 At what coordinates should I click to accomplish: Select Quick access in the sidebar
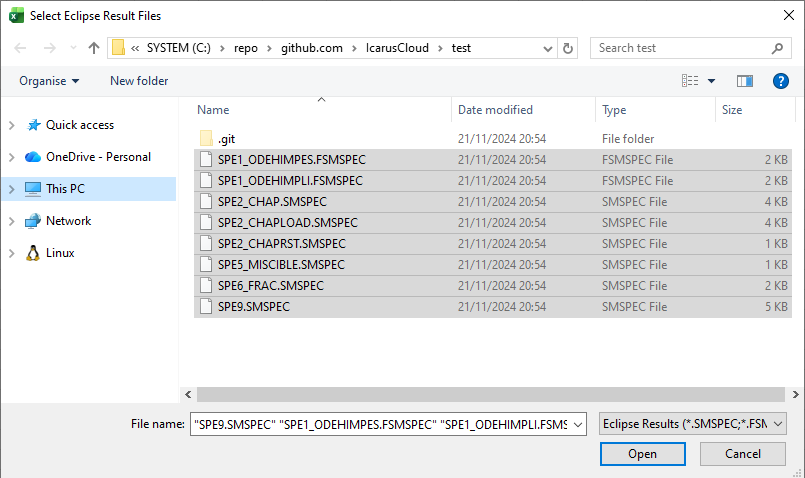point(80,125)
